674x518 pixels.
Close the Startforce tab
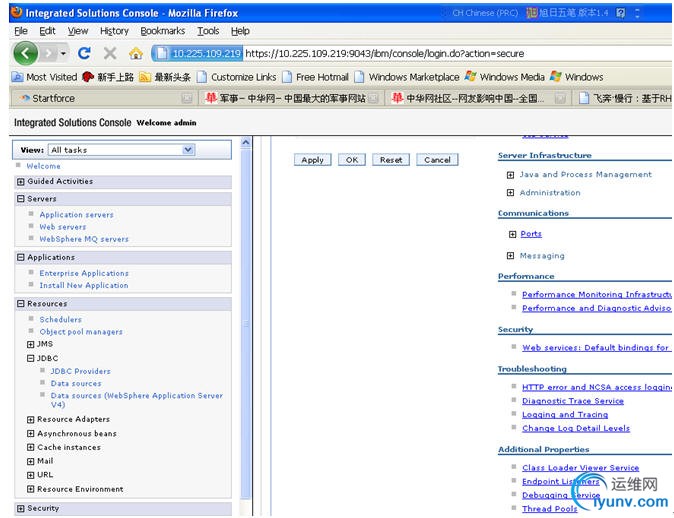pos(187,99)
